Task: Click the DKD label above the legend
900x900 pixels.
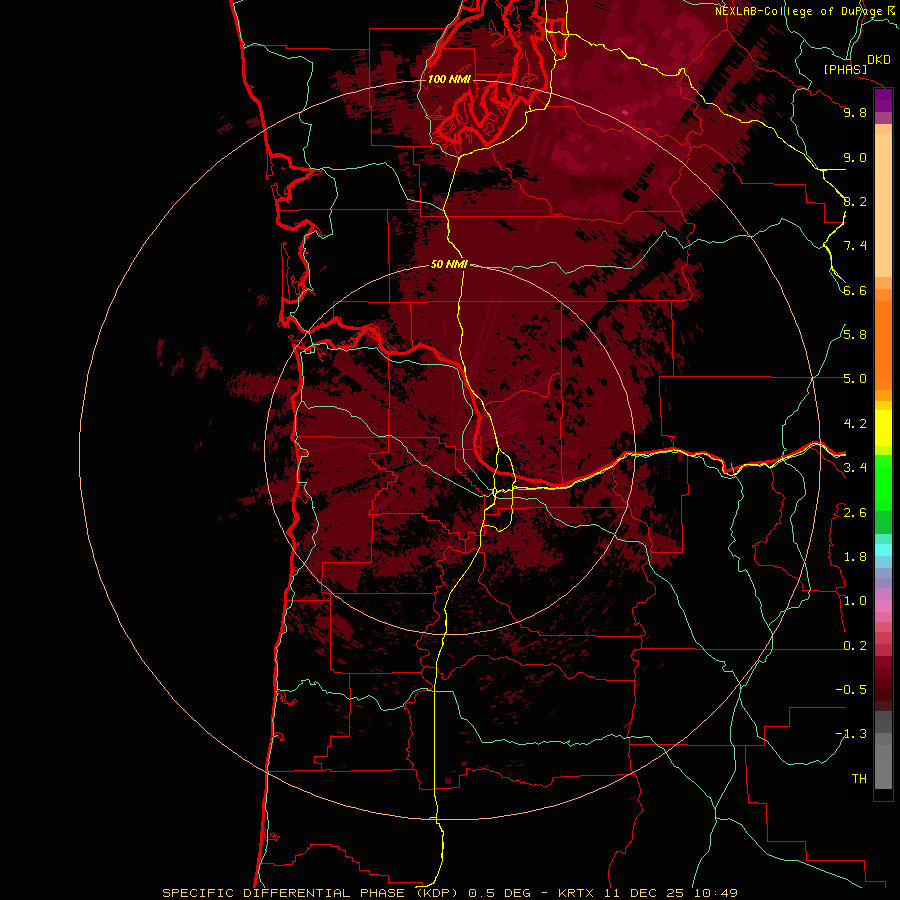Action: [x=879, y=60]
